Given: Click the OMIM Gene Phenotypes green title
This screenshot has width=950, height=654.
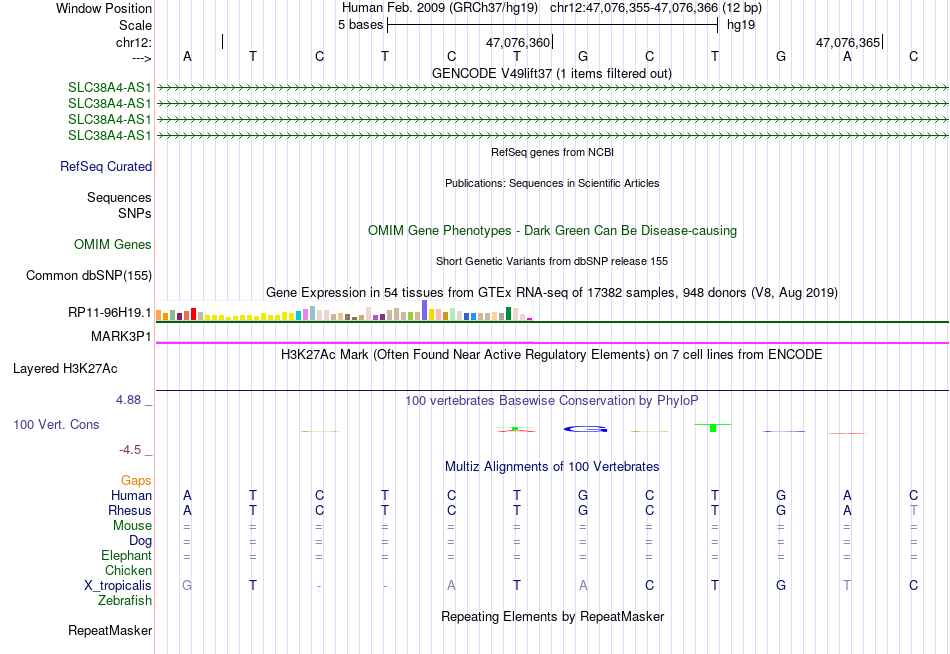Looking at the screenshot, I should pyautogui.click(x=552, y=230).
